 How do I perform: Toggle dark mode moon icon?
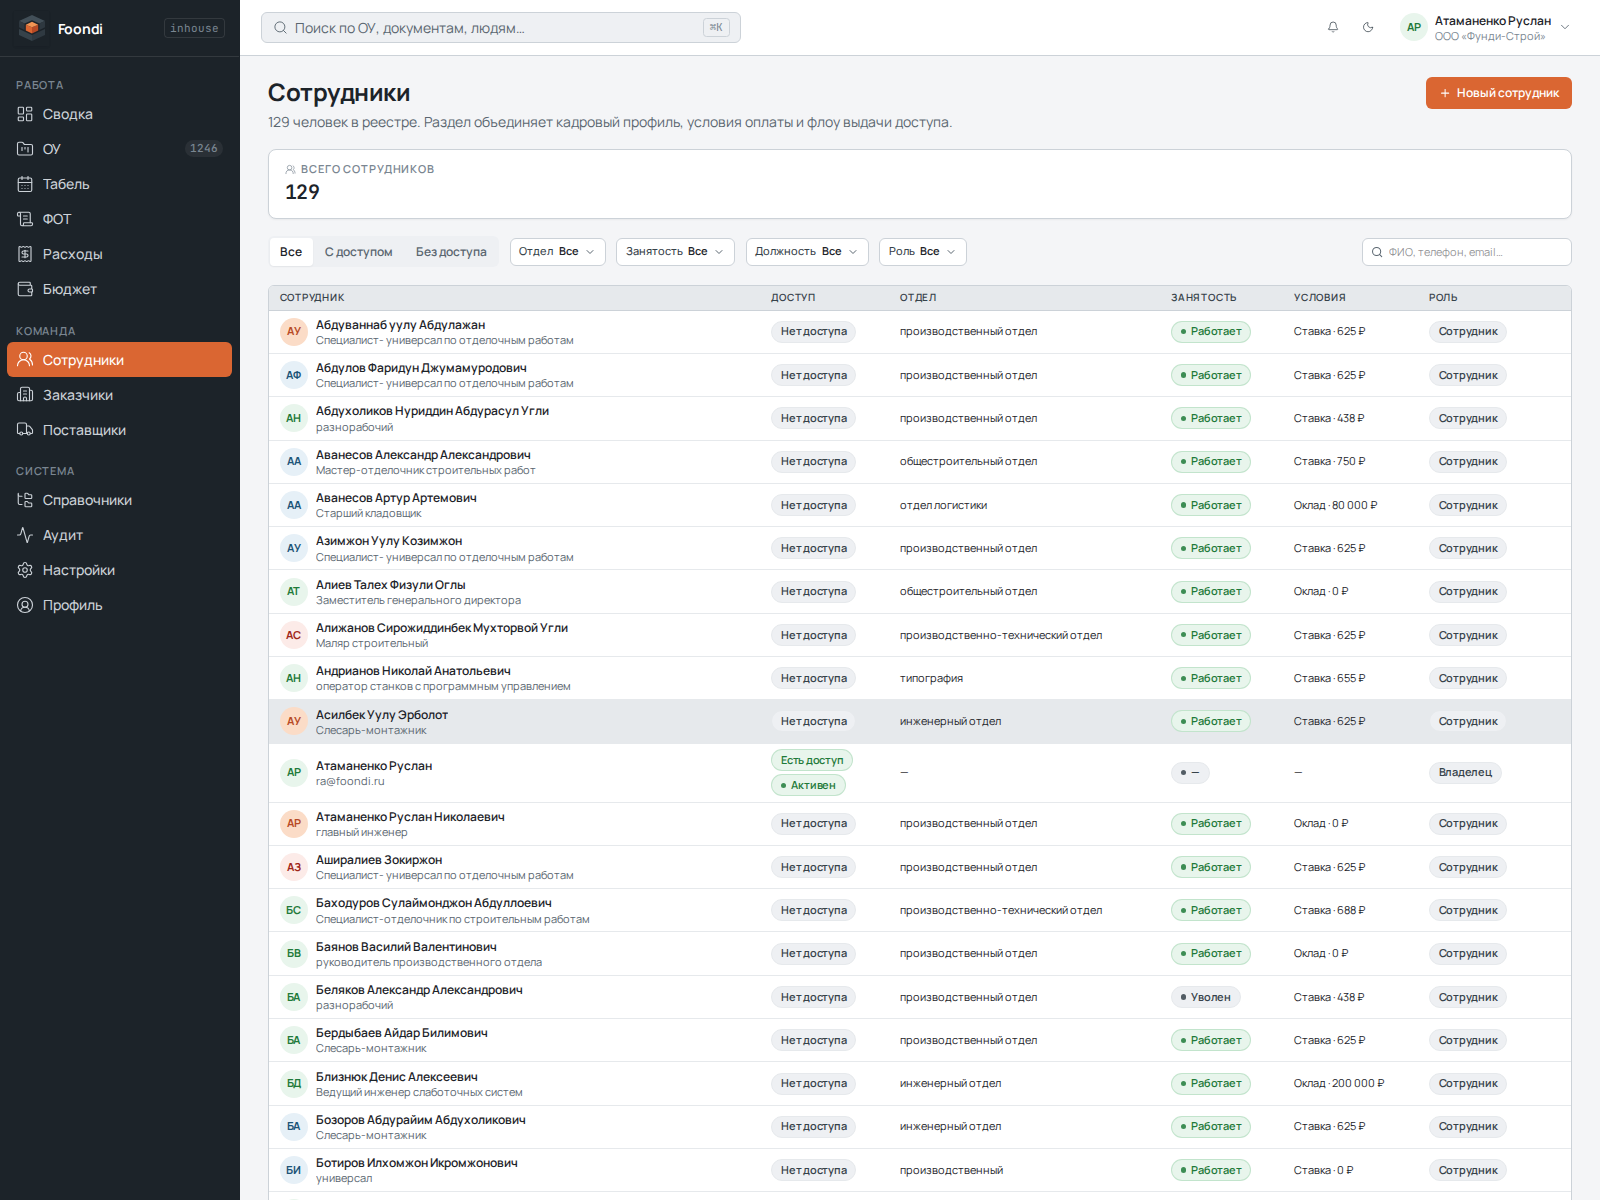tap(1368, 27)
